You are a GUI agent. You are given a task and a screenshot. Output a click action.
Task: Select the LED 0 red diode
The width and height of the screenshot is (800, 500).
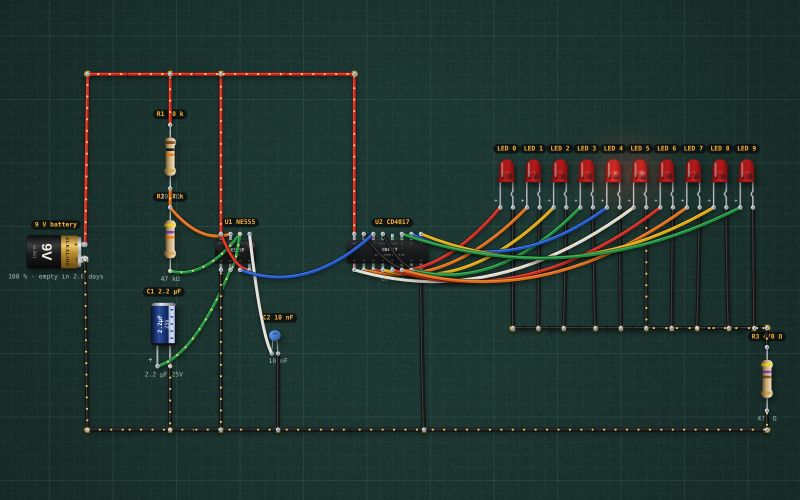507,171
